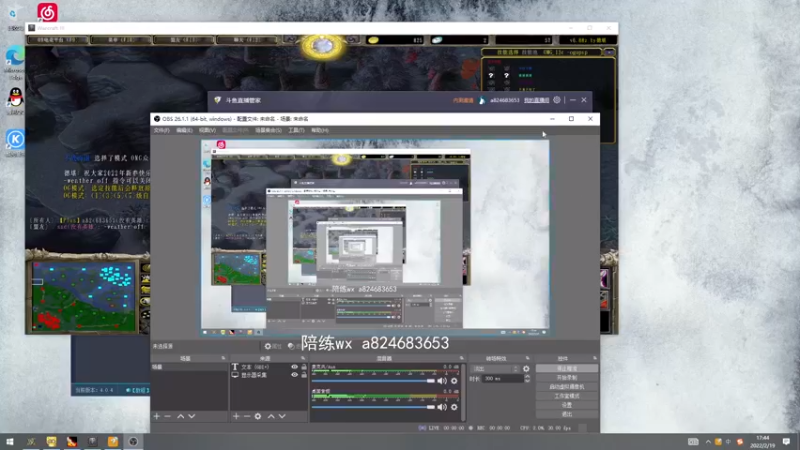Pop out the Scenes dock panel
Screen dimensions: 800x450
(x=223, y=358)
